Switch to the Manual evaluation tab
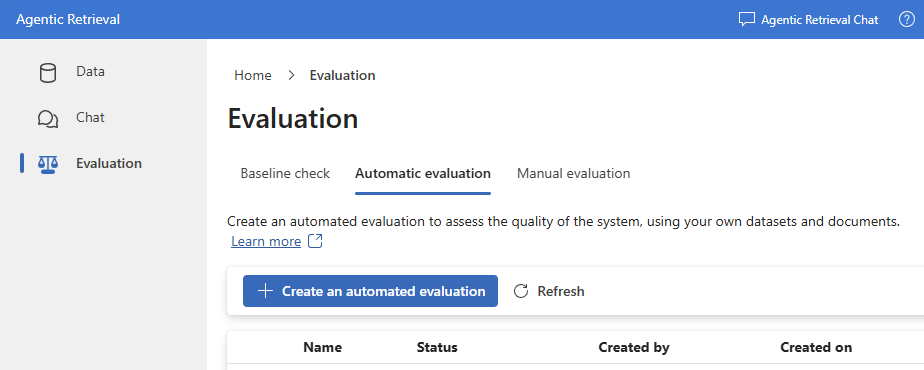Viewport: 924px width, 370px height. coord(573,173)
